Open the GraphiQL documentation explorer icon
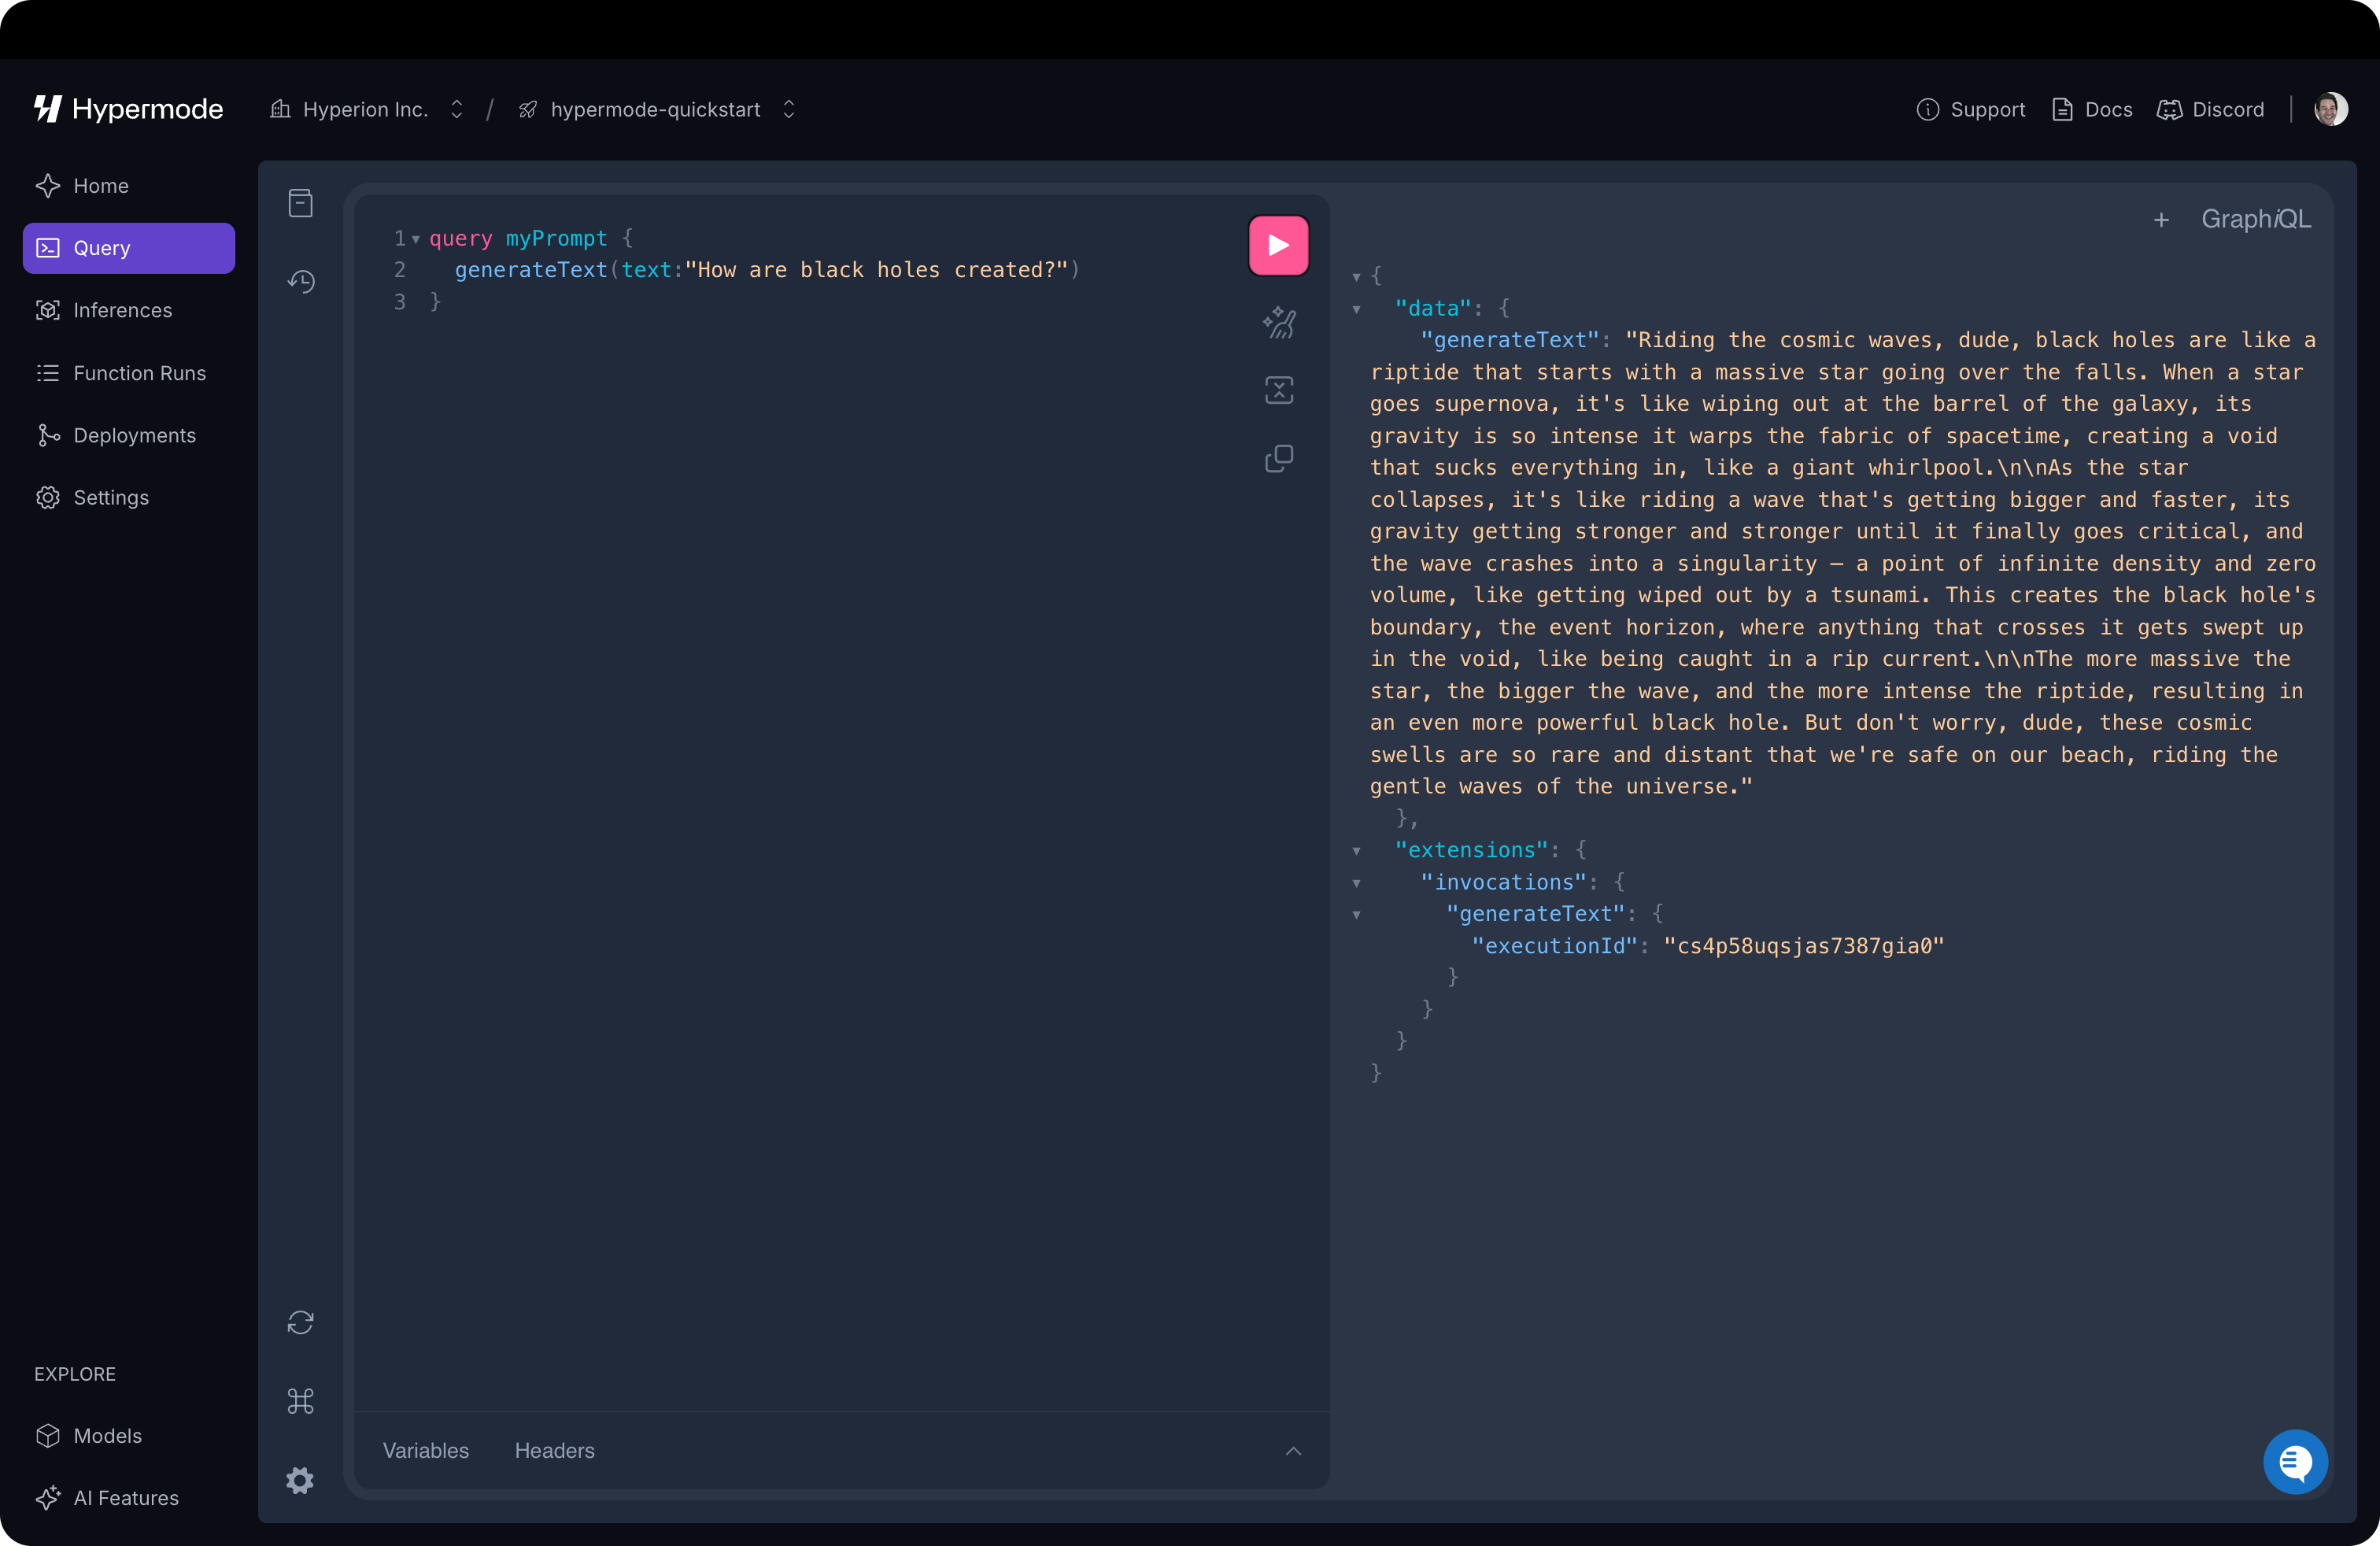The width and height of the screenshot is (2380, 1546). point(301,203)
